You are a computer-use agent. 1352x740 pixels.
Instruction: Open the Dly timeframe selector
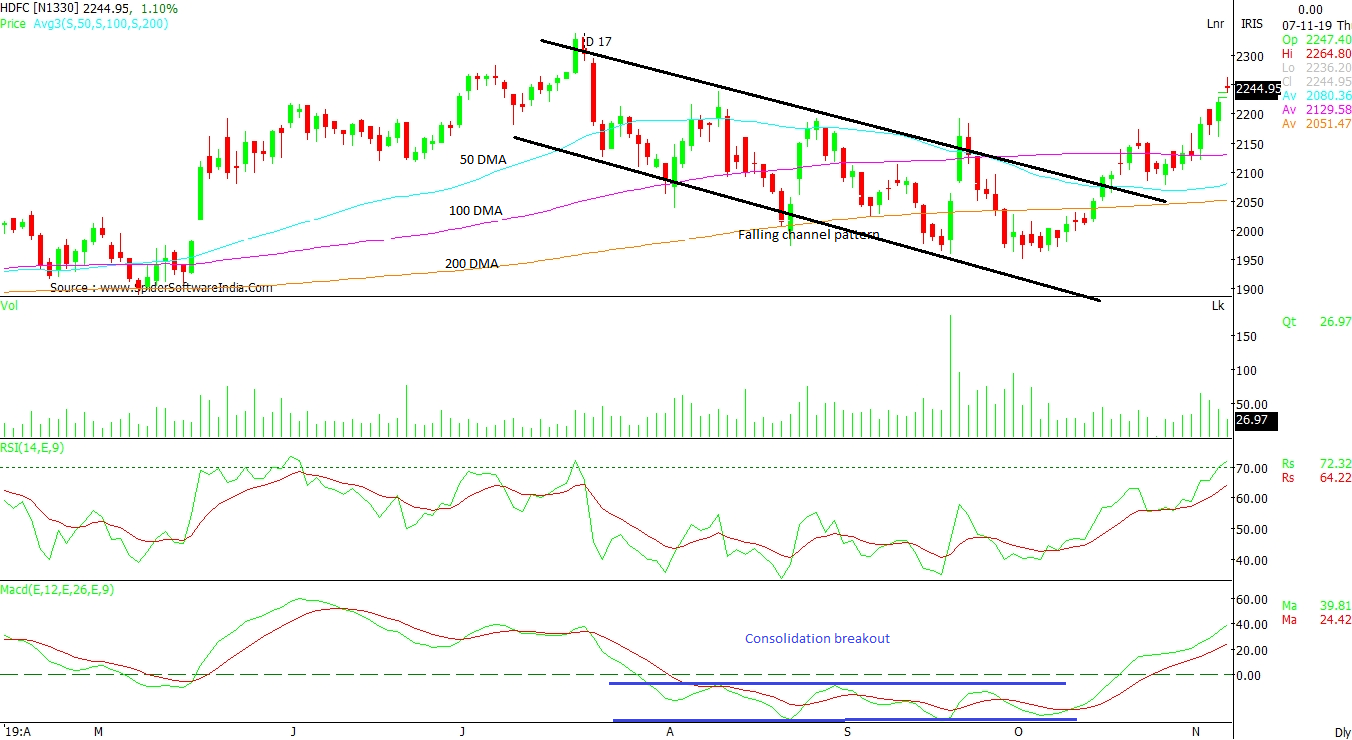click(x=1342, y=732)
